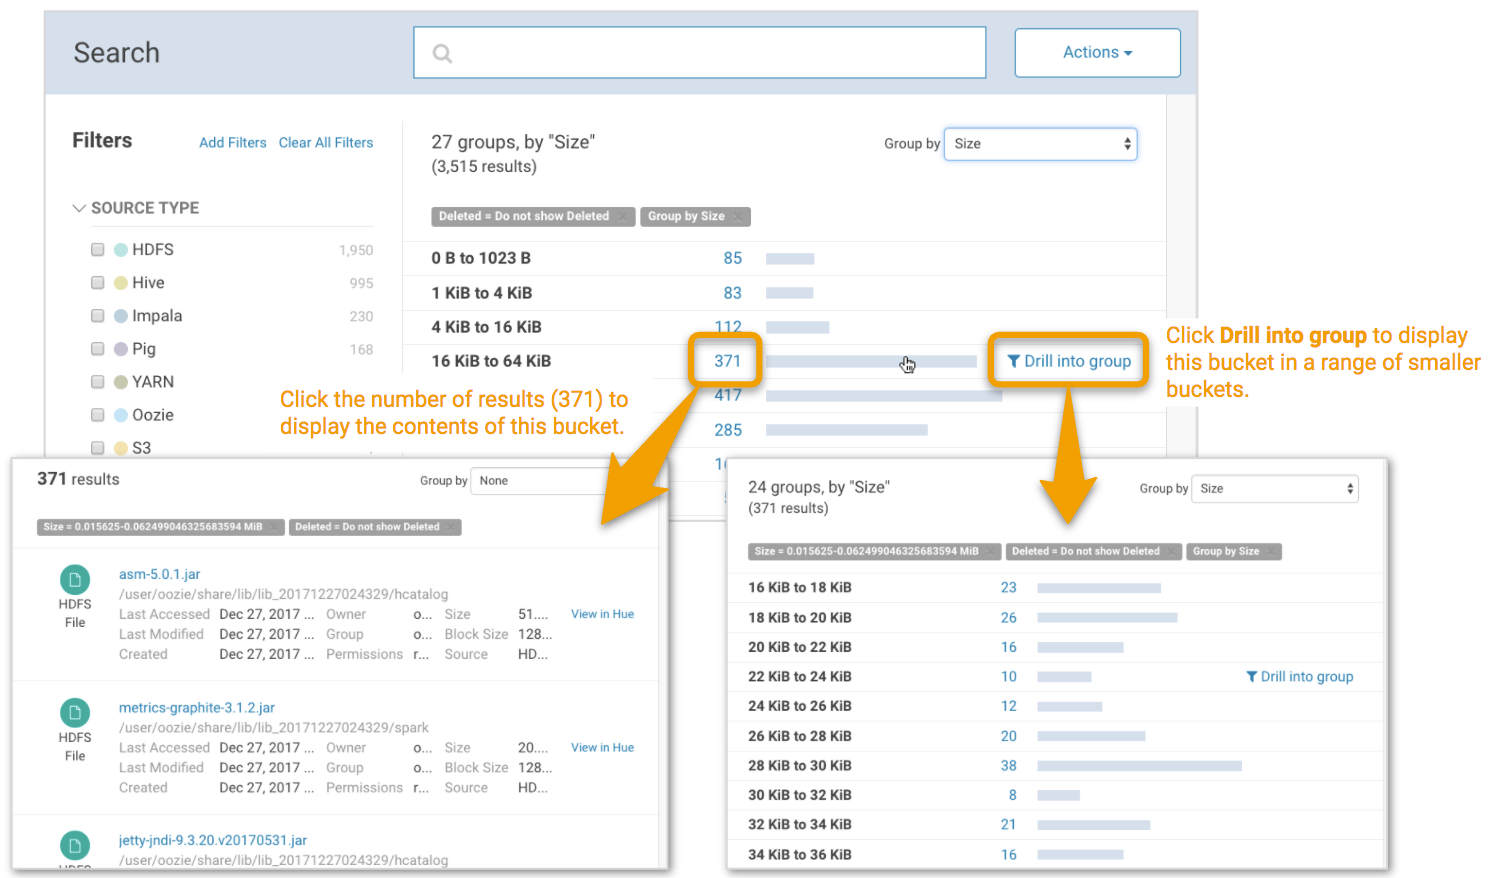Remove the 'Group by Size' filter tag
The width and height of the screenshot is (1489, 878).
pyautogui.click(x=738, y=217)
